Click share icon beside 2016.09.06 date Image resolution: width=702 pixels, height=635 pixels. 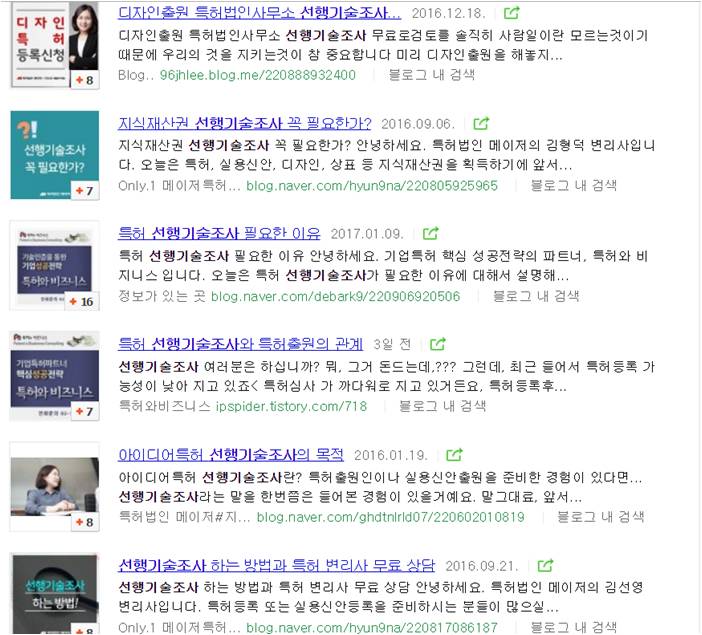pyautogui.click(x=481, y=123)
